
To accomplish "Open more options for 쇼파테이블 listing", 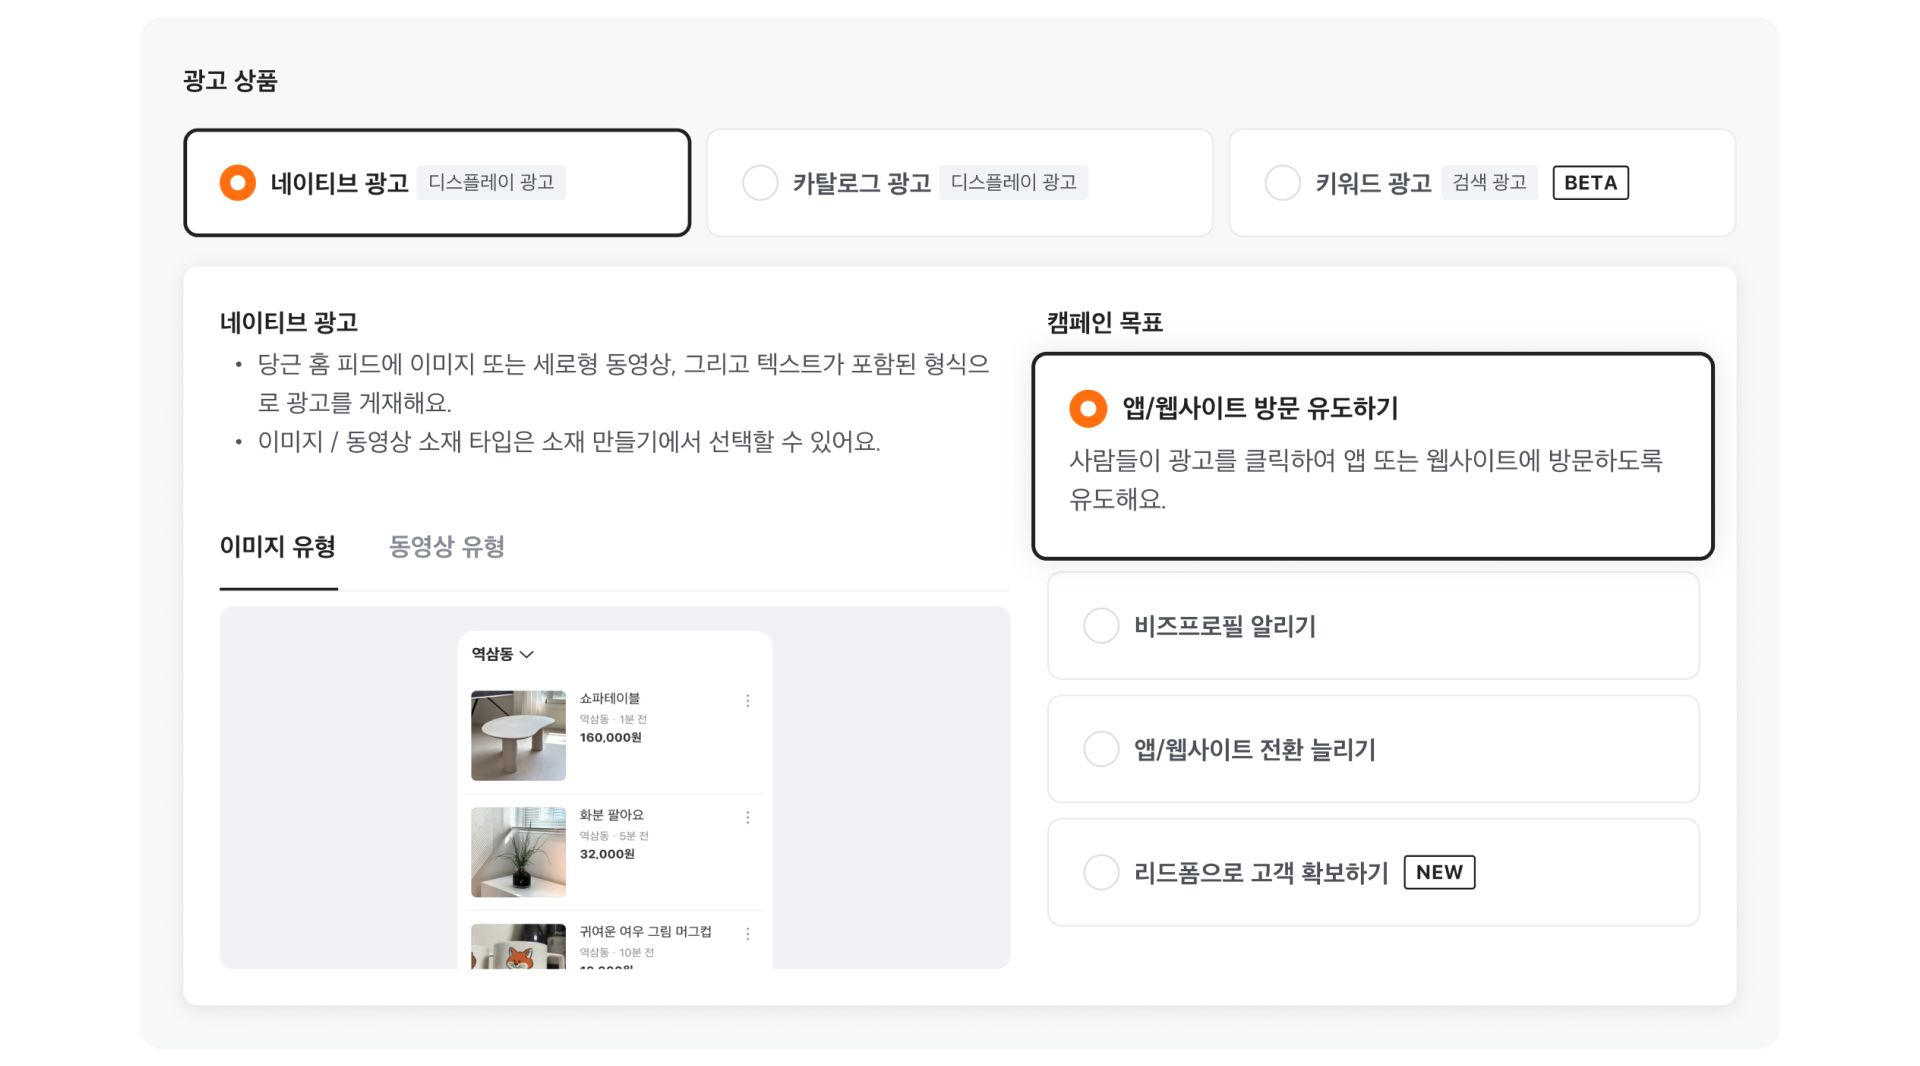I will [x=747, y=701].
